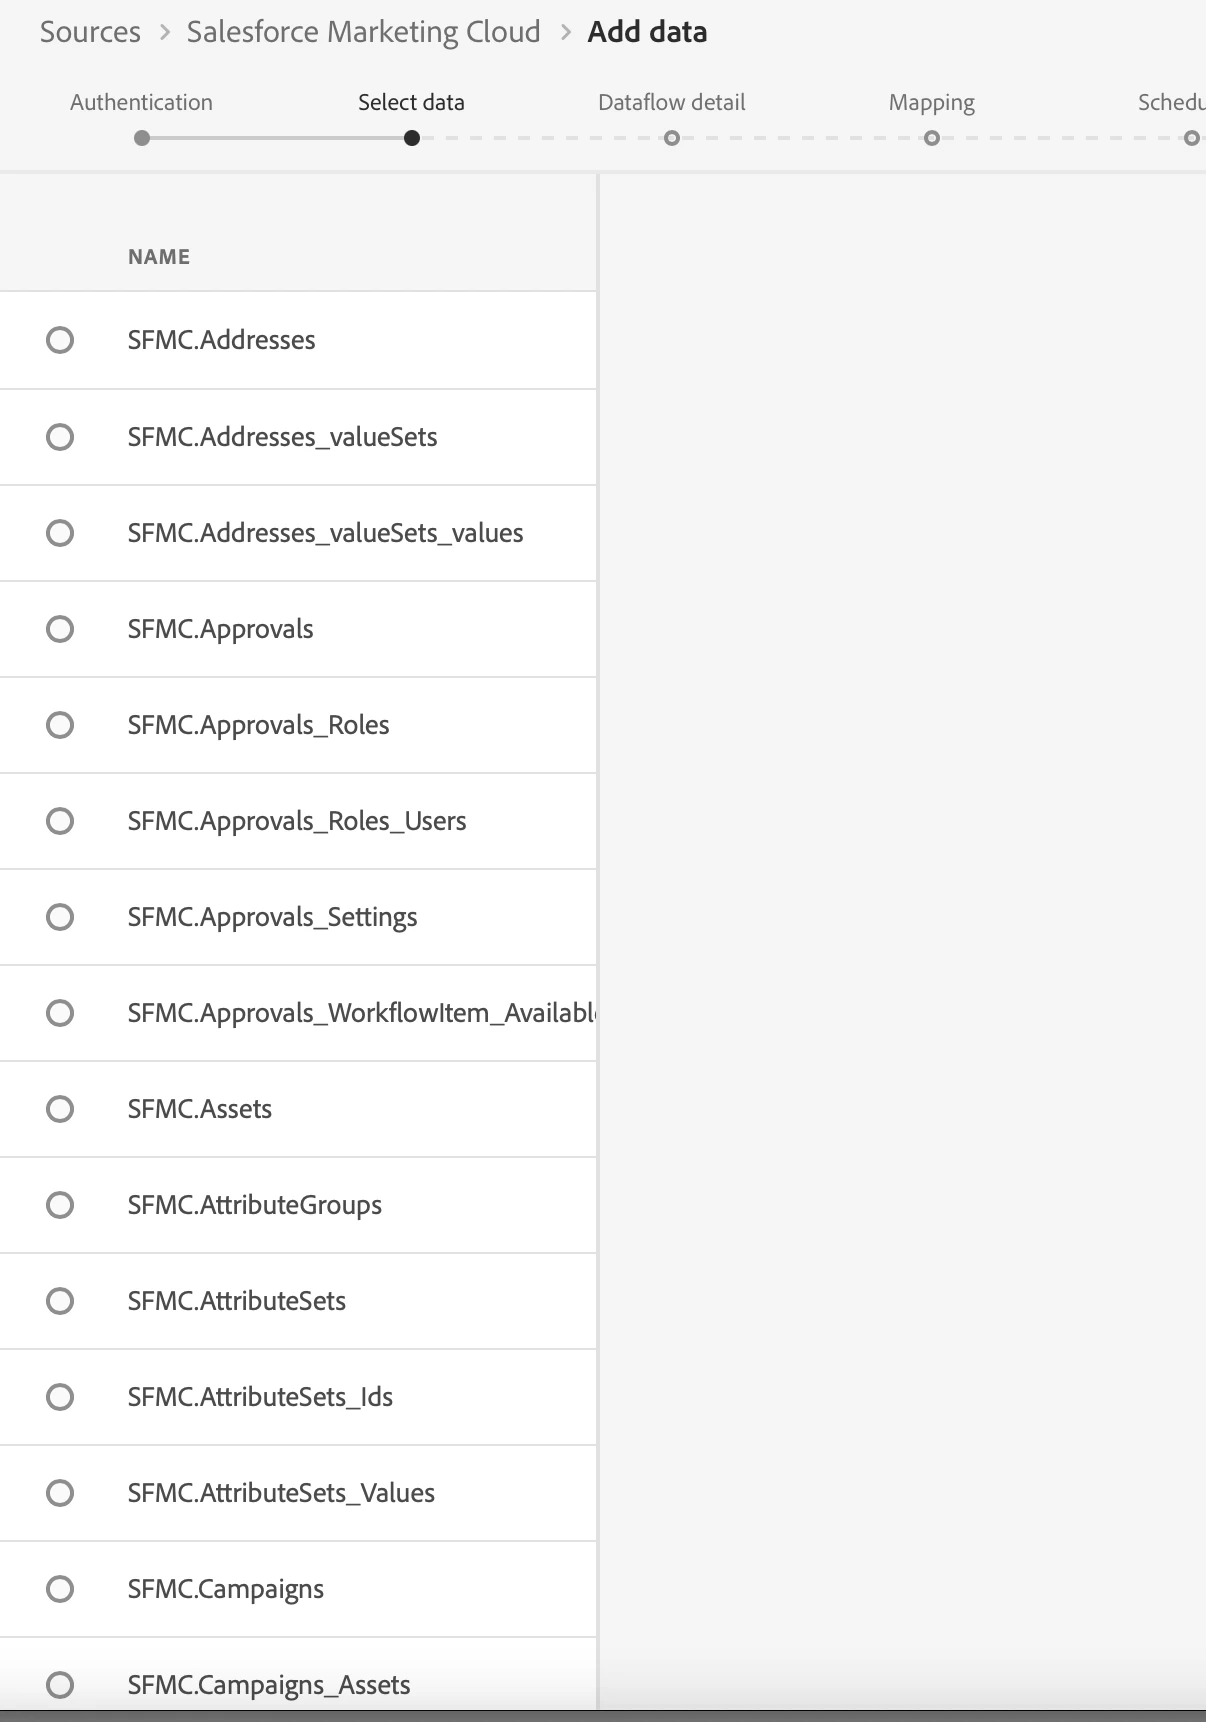Screen dimensions: 1206x1722
Task: Click the NAME column header
Action: click(159, 257)
